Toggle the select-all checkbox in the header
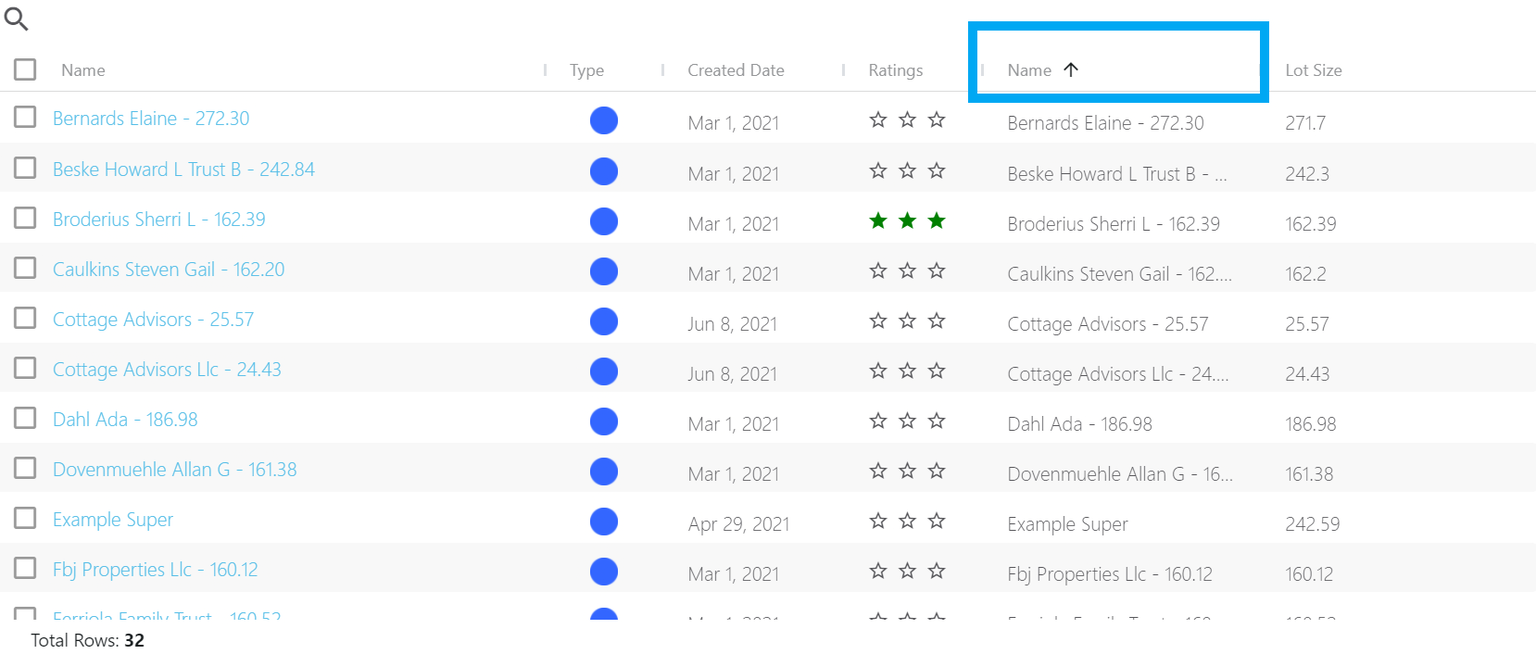The height and width of the screenshot is (654, 1536). point(25,69)
